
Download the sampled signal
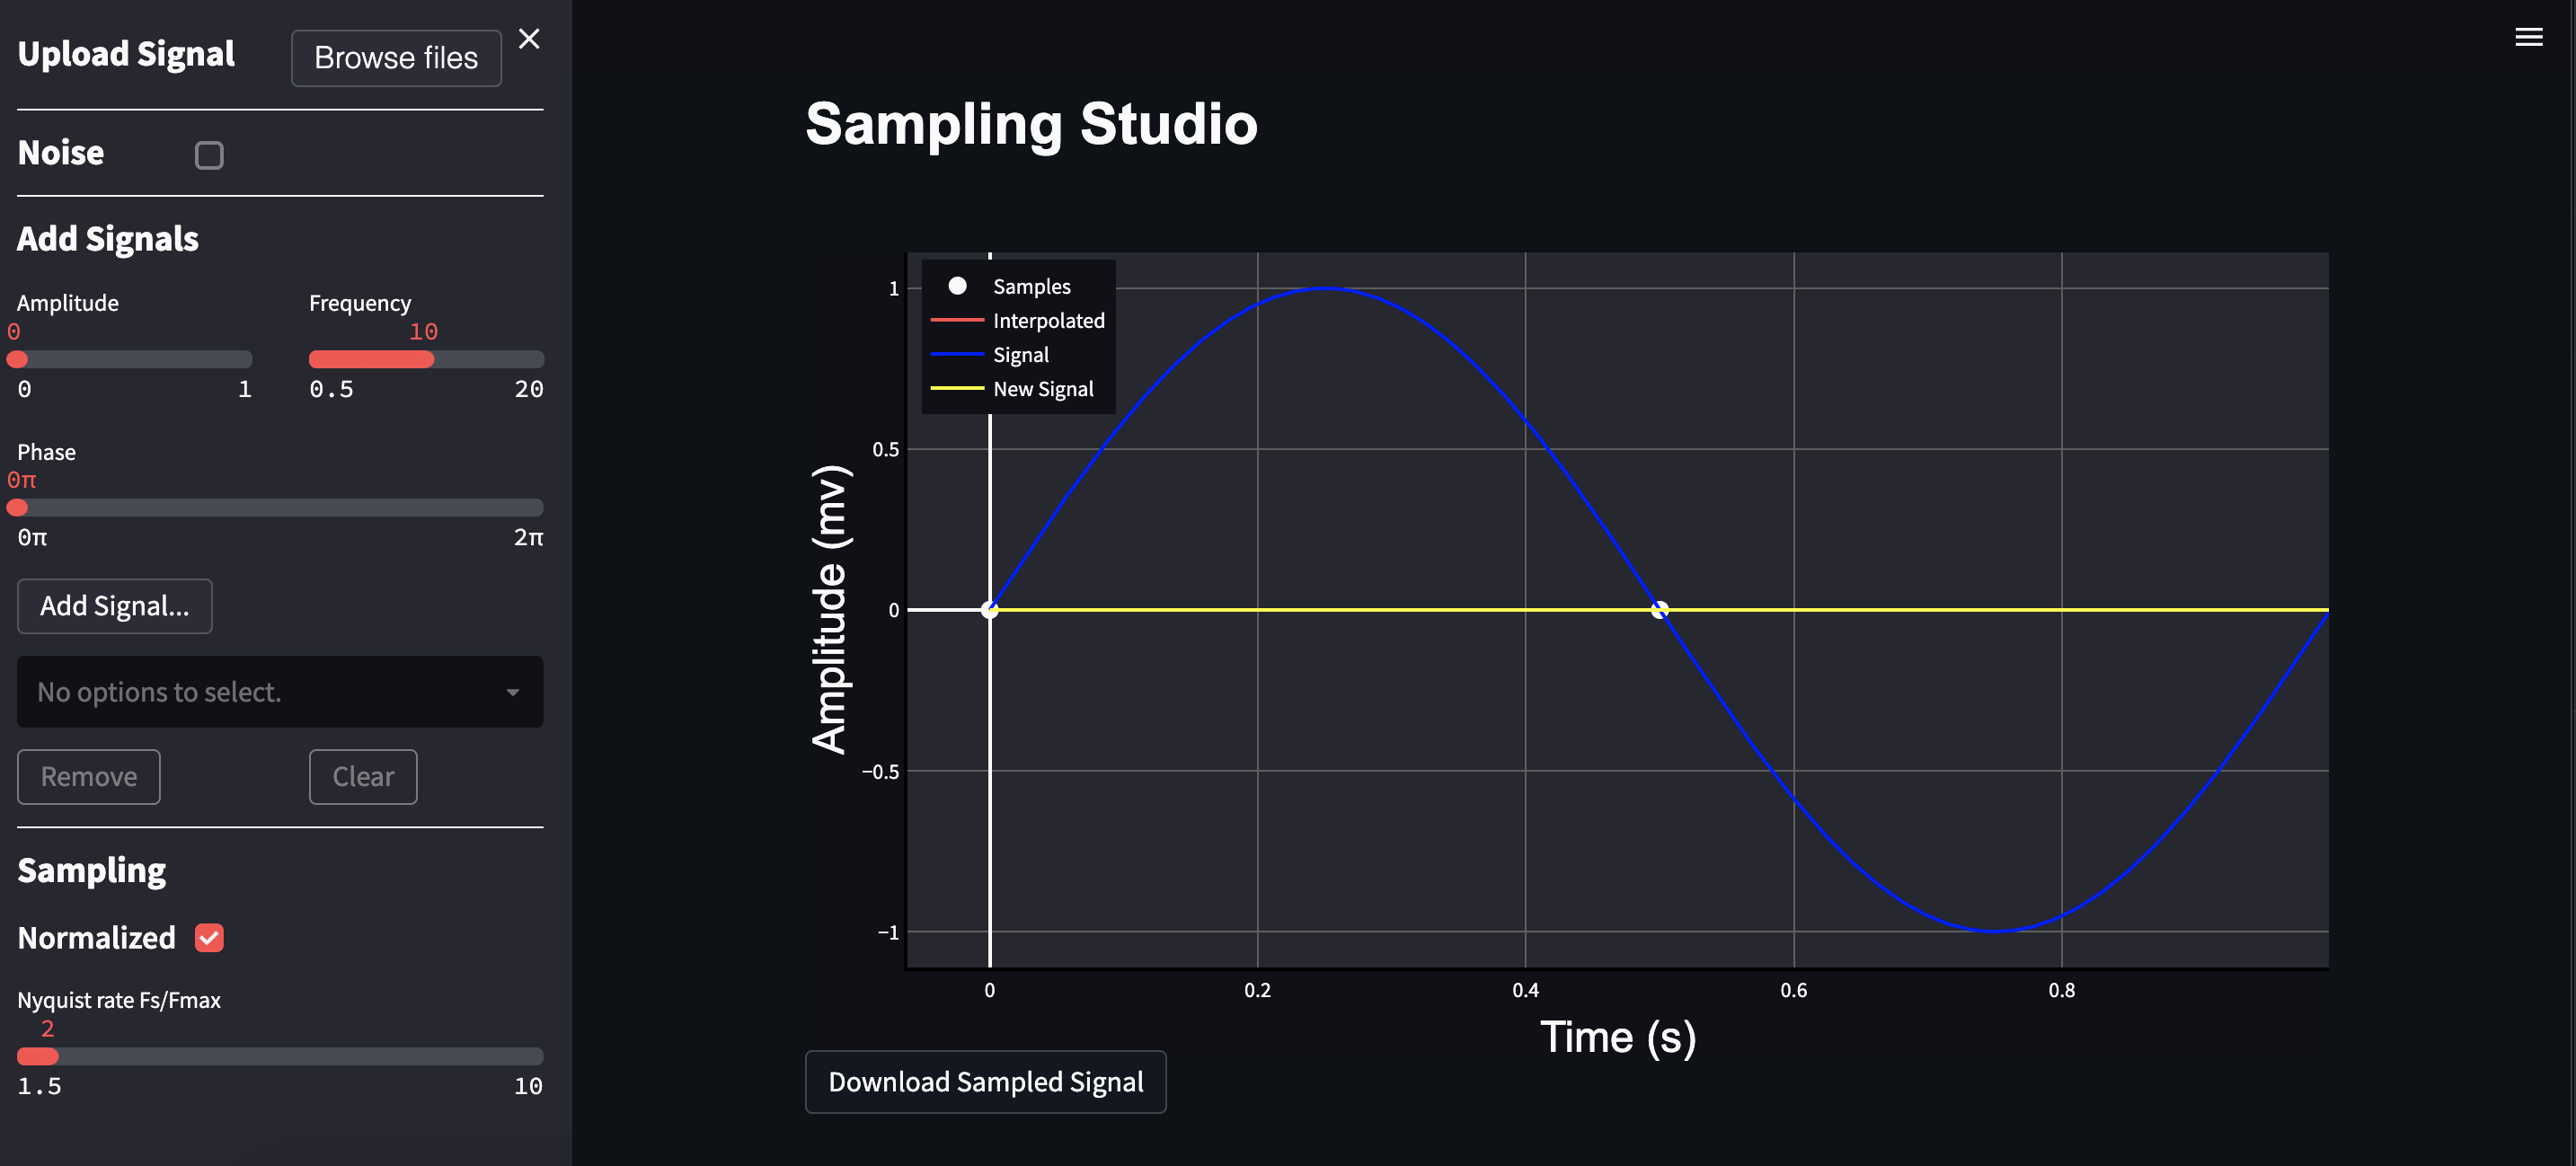pos(985,1081)
